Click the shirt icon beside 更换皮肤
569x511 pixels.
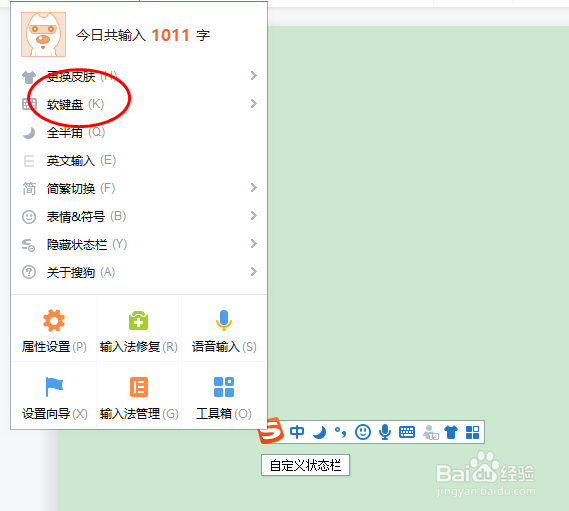pos(29,77)
